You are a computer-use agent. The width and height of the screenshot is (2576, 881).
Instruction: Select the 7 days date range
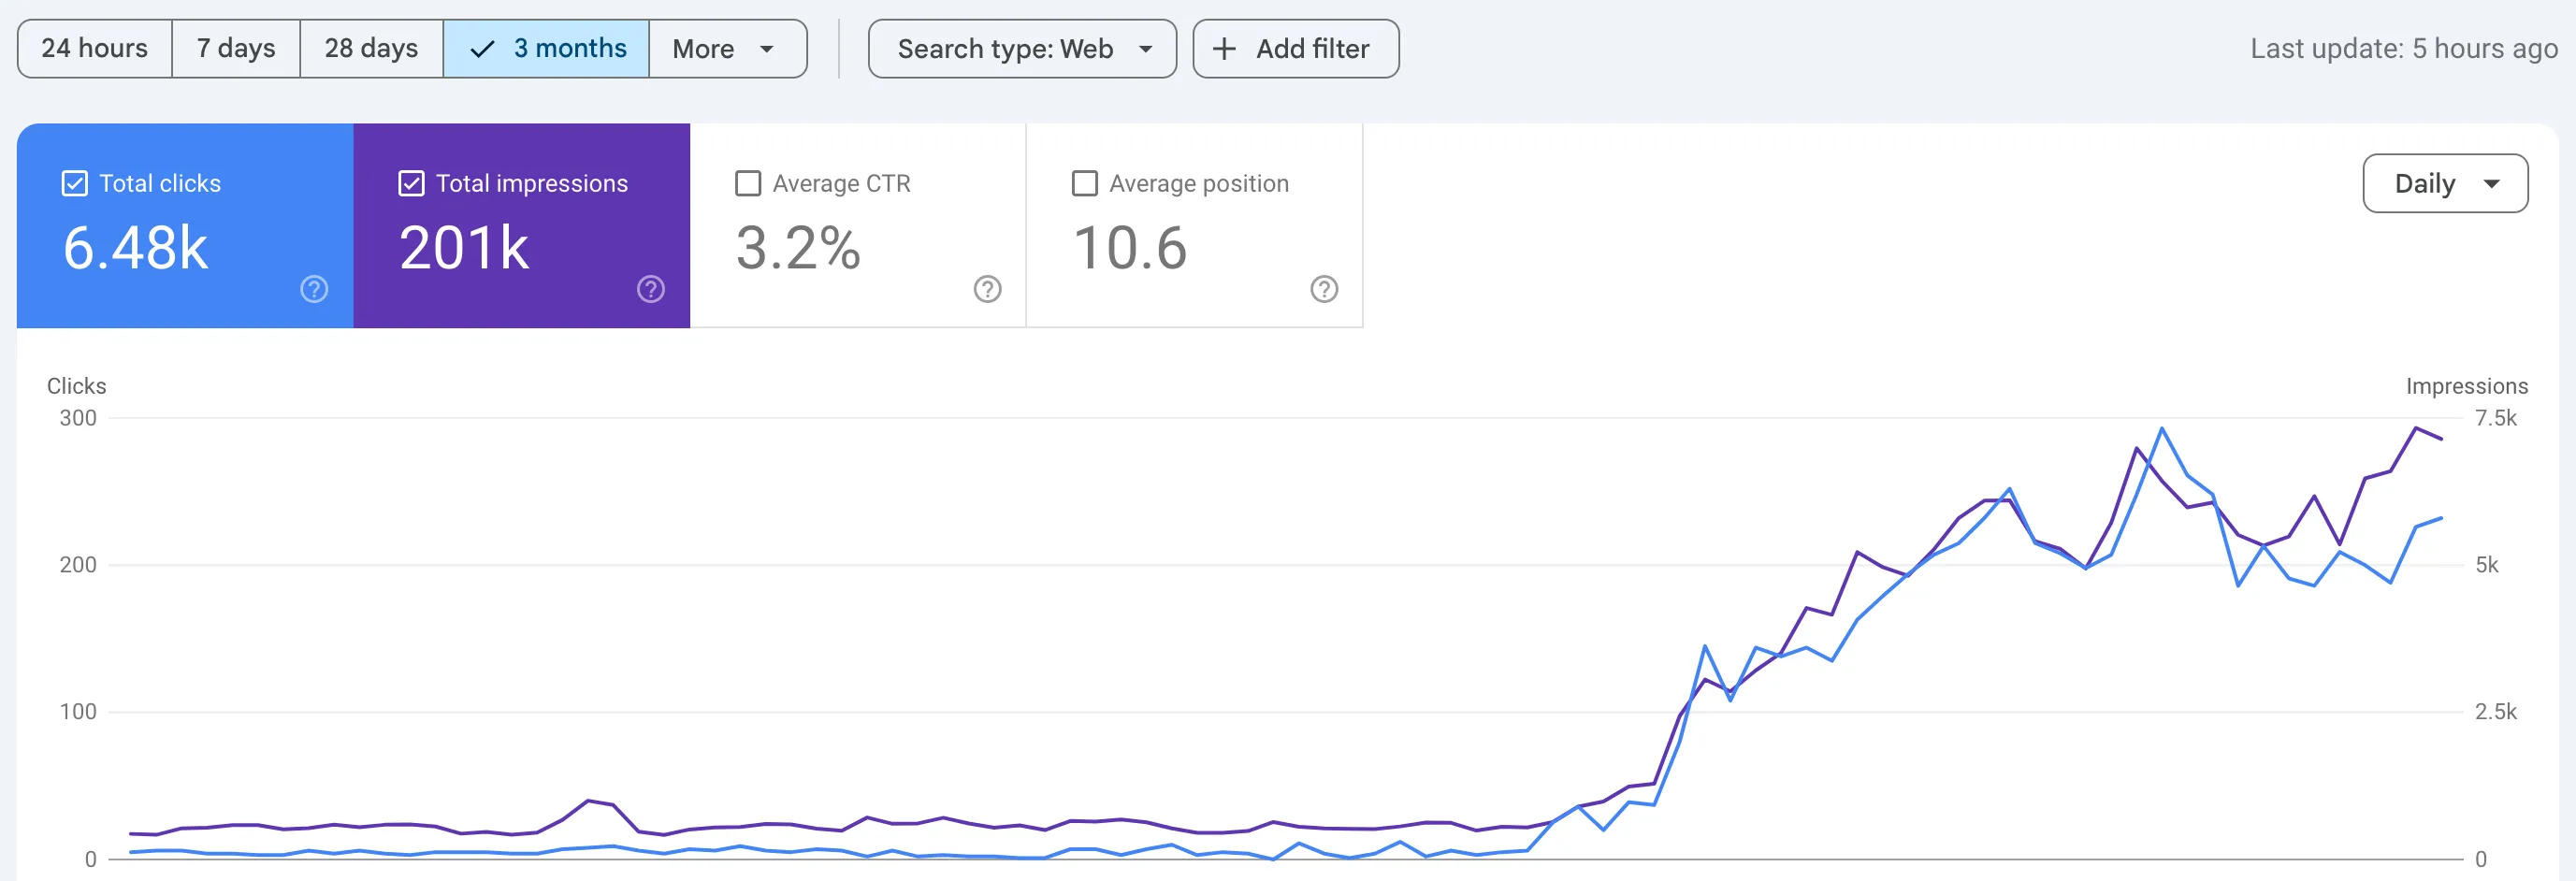tap(235, 48)
